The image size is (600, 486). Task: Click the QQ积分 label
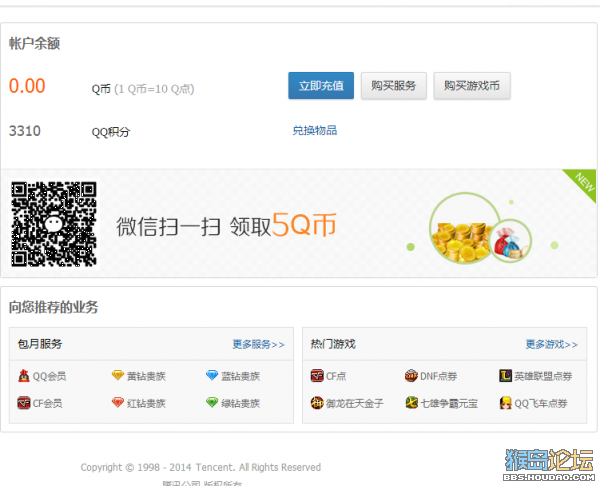(x=111, y=132)
